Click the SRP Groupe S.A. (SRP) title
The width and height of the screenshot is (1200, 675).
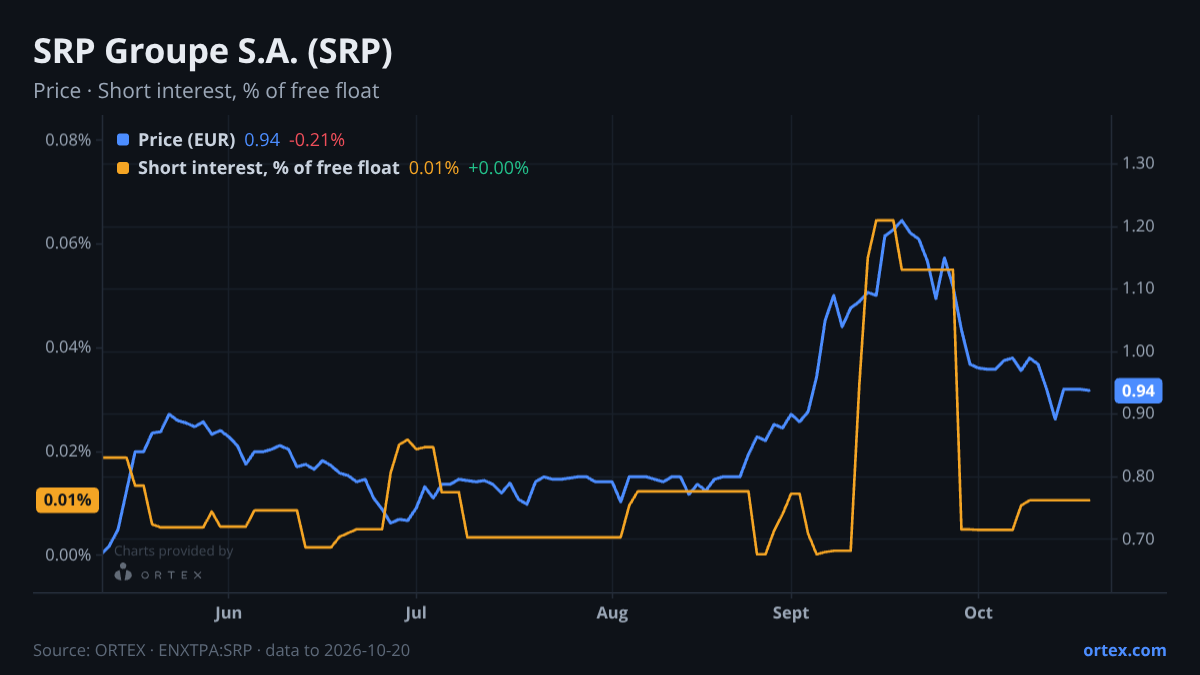click(213, 52)
